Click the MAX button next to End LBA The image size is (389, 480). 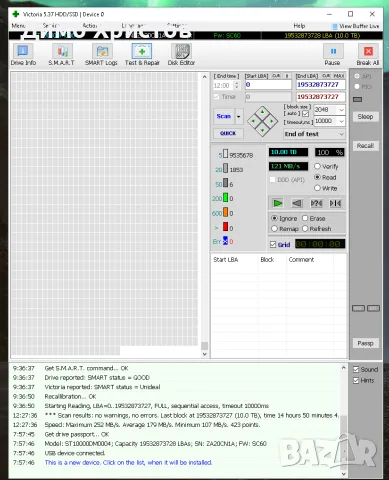pyautogui.click(x=338, y=76)
